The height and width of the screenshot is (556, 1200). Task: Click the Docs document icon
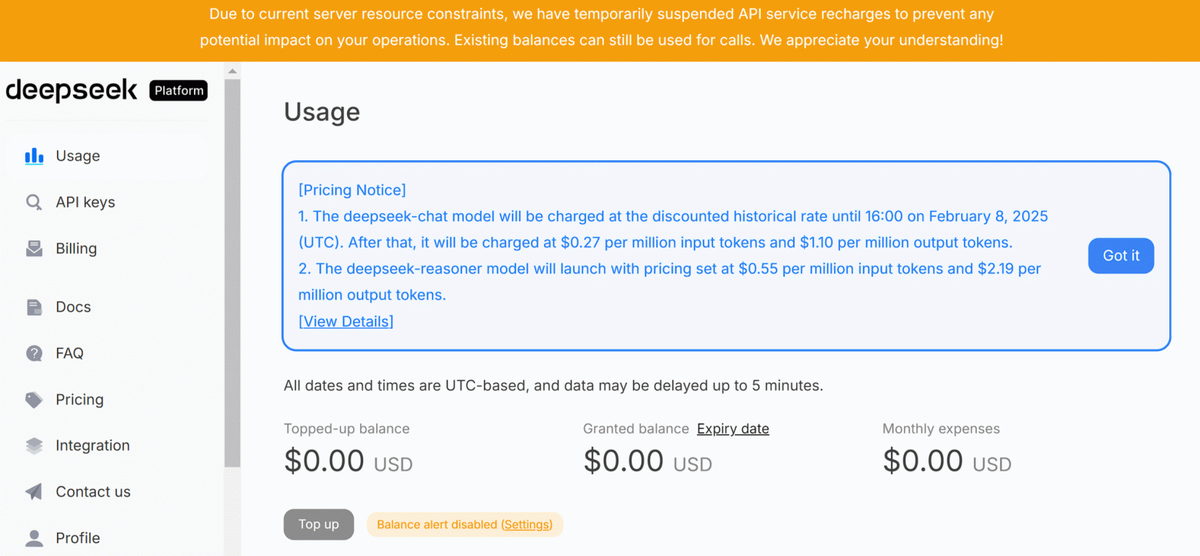coord(34,307)
